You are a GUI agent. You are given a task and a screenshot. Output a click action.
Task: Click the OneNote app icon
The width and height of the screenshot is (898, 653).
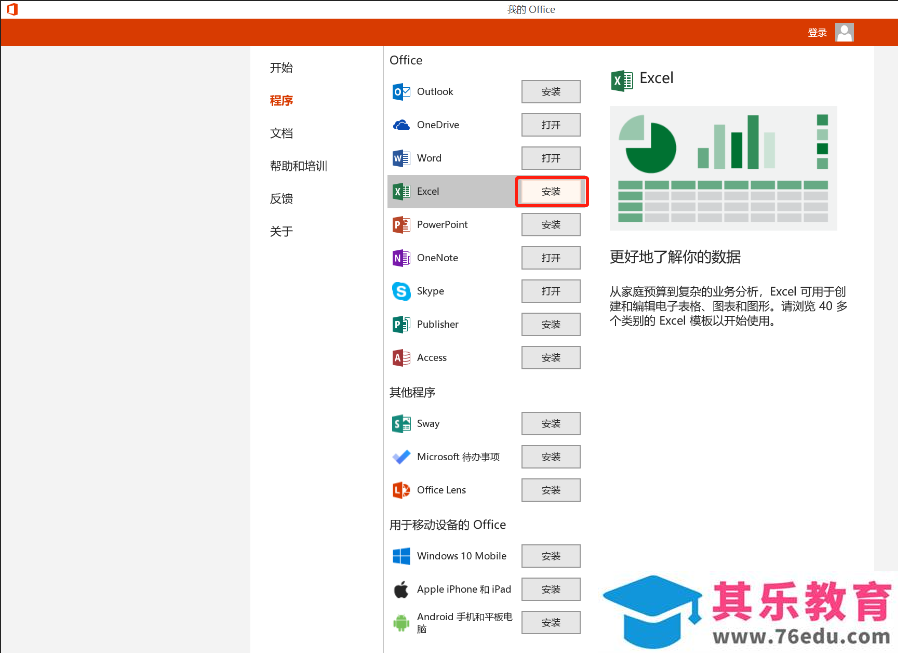point(401,258)
